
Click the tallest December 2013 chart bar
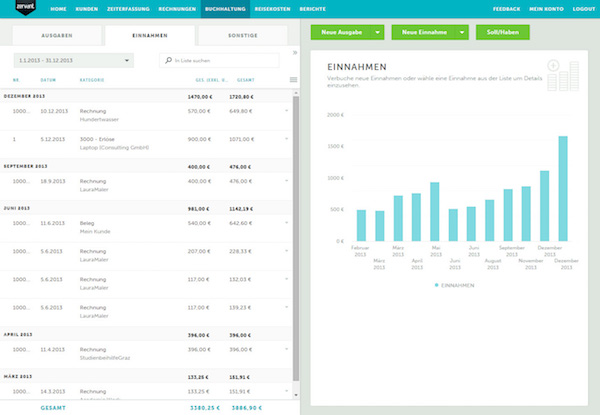click(x=563, y=189)
